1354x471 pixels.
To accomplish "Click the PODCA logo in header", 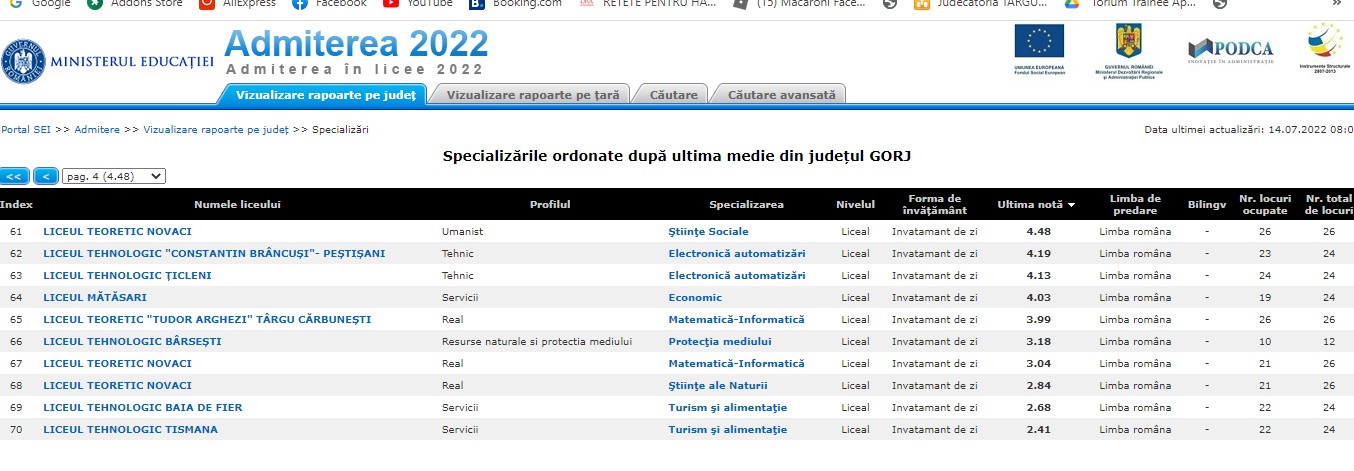I will [1230, 50].
